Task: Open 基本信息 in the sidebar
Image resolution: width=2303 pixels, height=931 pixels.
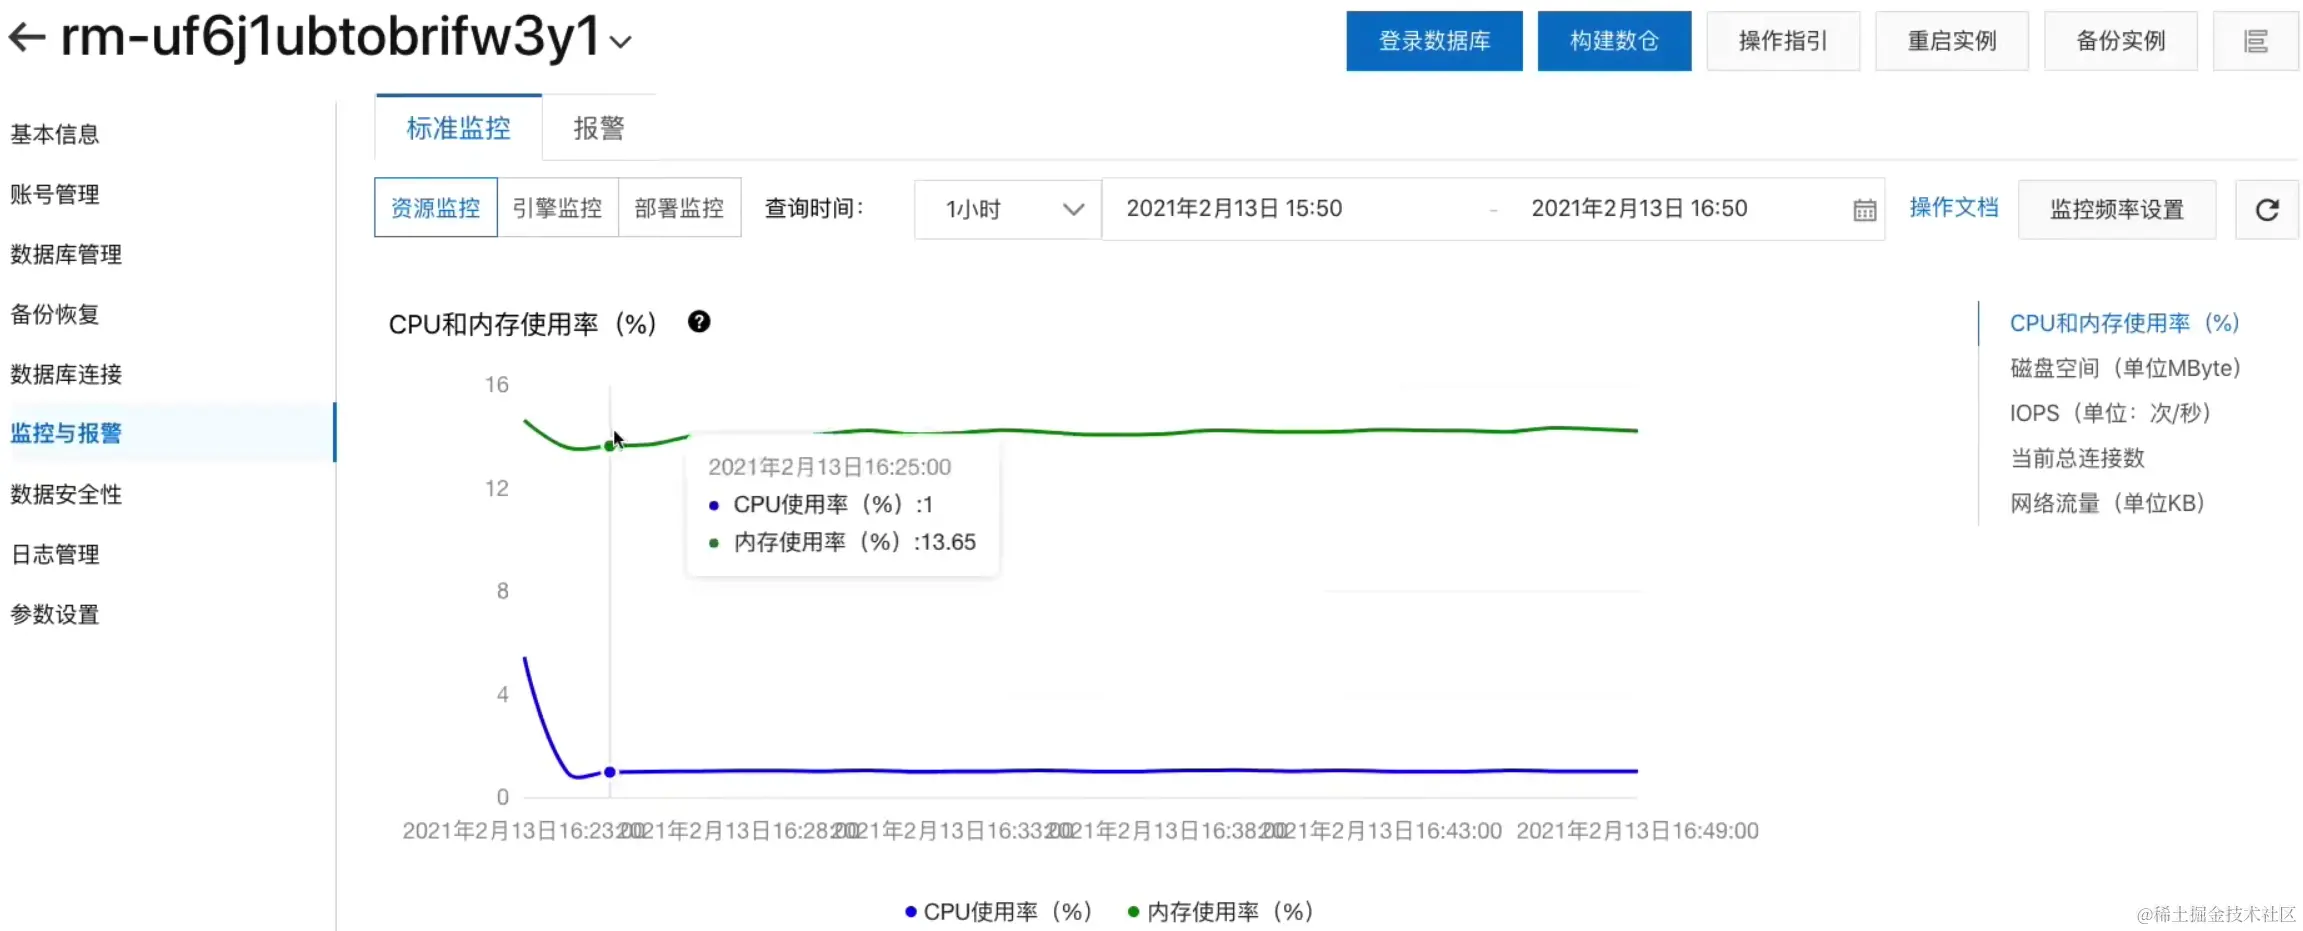Action: click(x=55, y=134)
